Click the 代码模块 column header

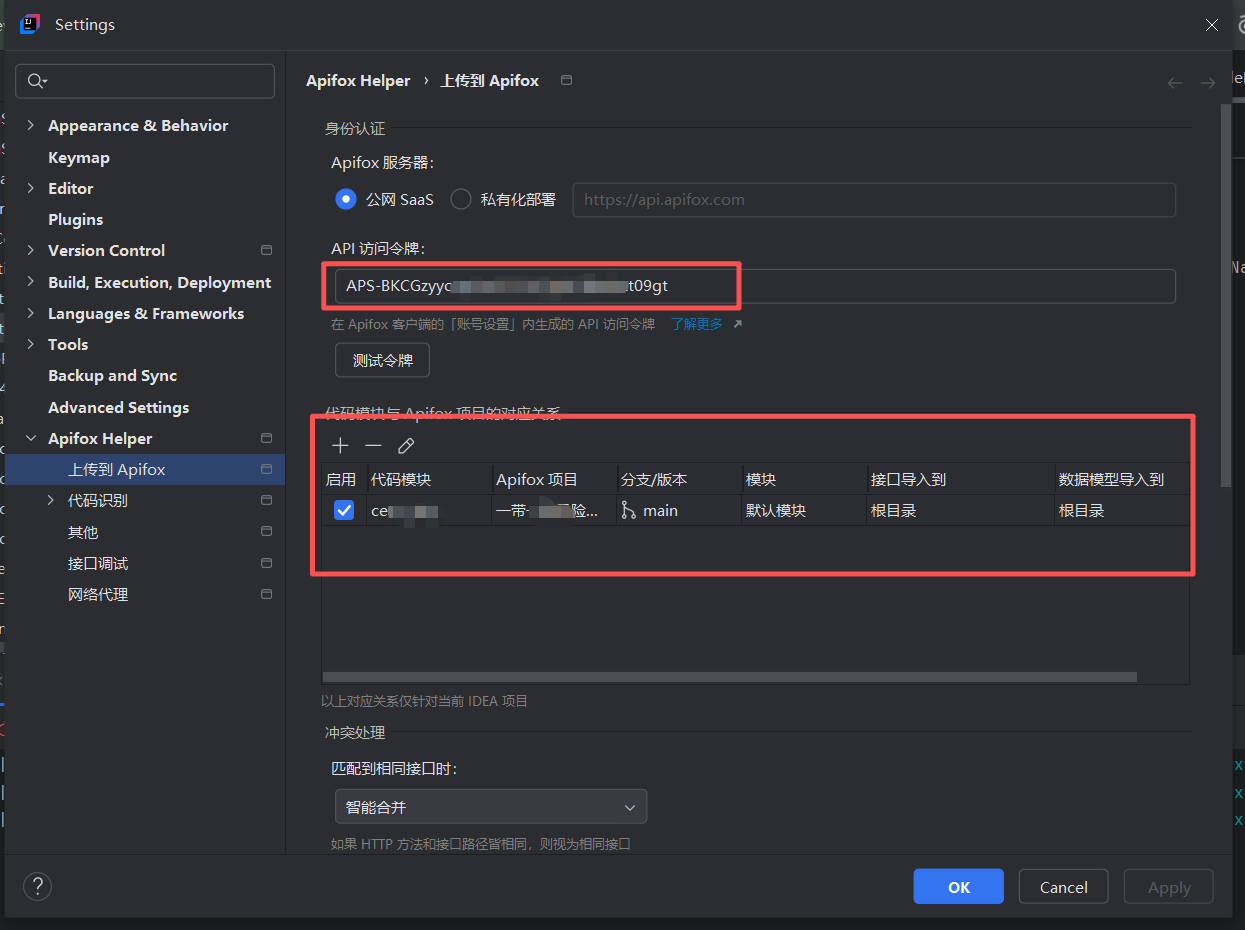coord(429,479)
